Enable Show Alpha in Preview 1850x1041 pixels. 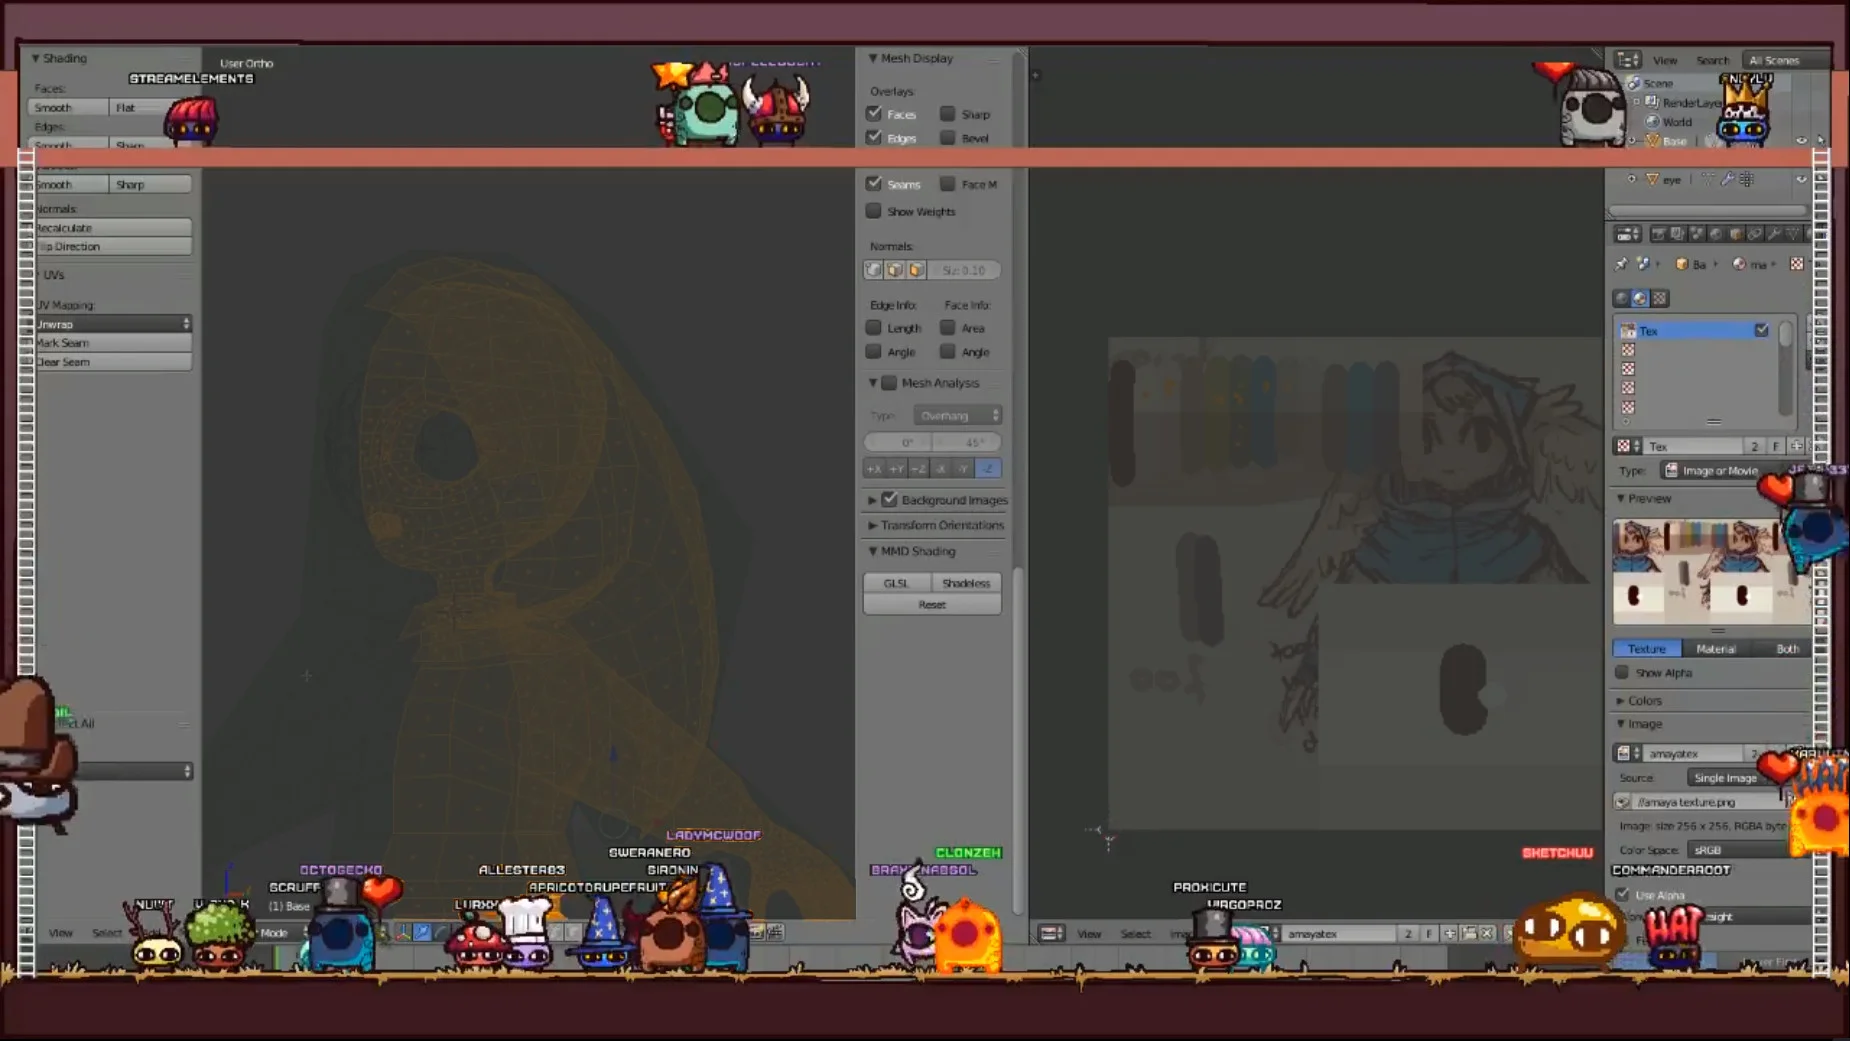tap(1622, 672)
